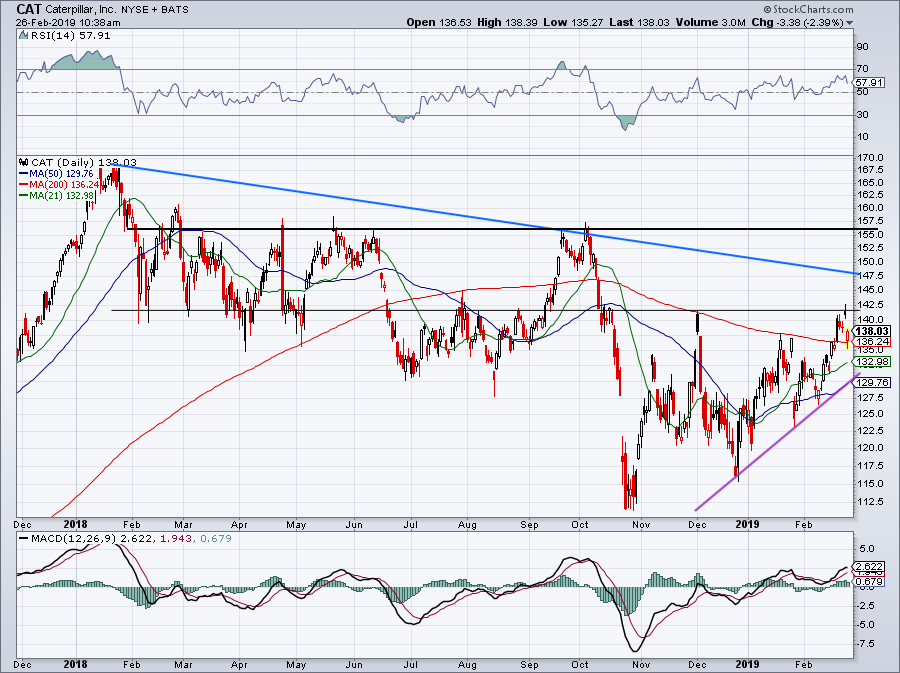Click the Volume 3.0M value
The image size is (900, 673).
click(710, 22)
